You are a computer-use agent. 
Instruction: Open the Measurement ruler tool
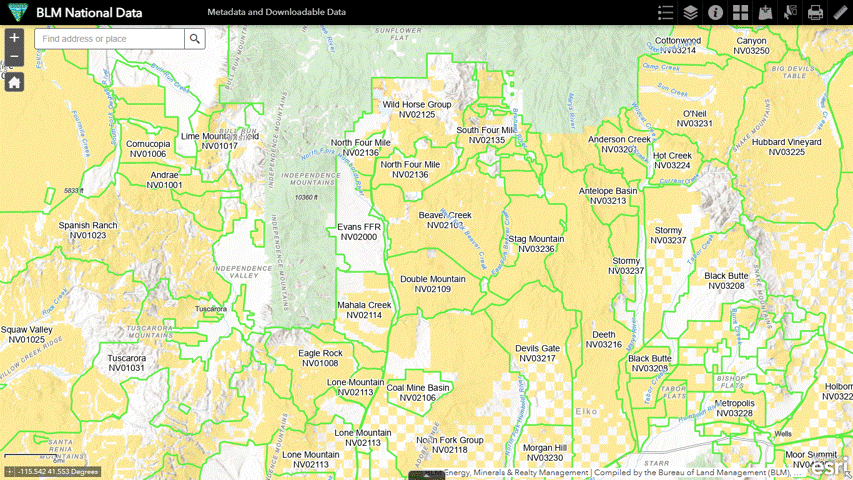tap(840, 13)
